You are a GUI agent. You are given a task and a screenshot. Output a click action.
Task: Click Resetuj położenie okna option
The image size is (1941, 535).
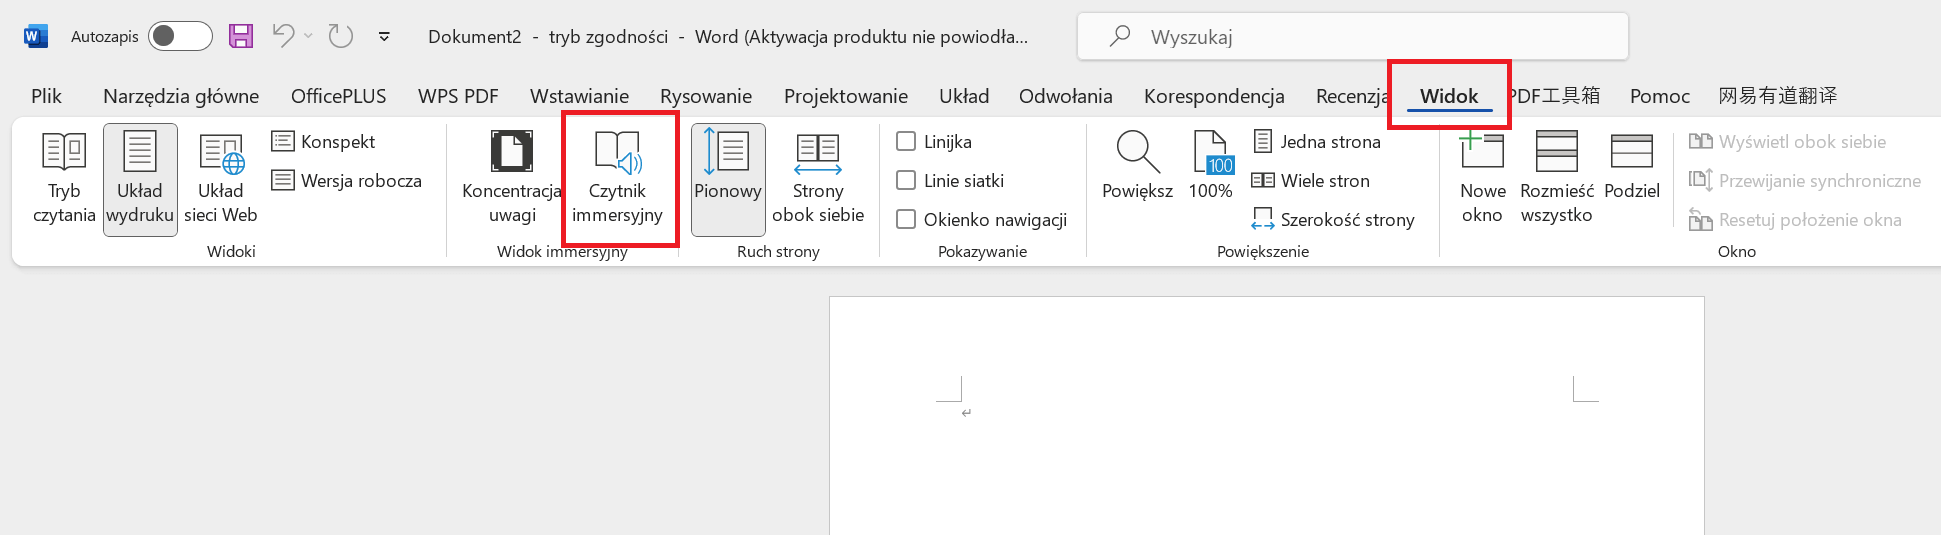1795,220
